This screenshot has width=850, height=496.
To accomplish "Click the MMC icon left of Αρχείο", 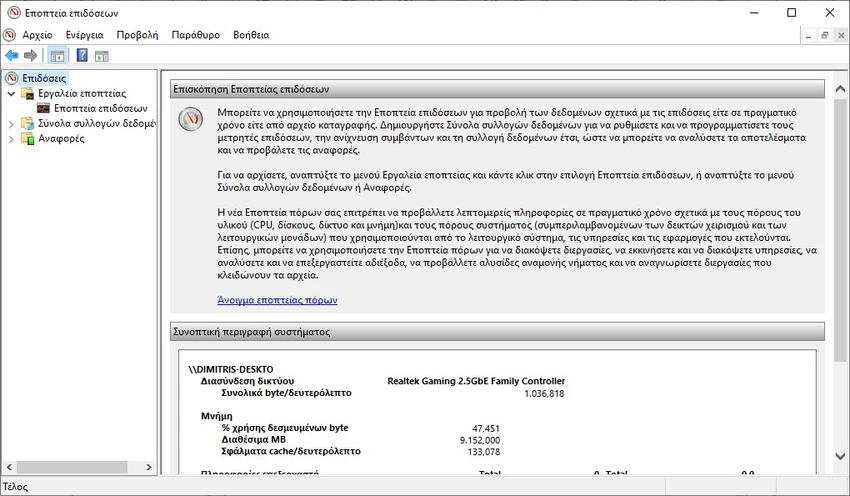I will pos(9,35).
